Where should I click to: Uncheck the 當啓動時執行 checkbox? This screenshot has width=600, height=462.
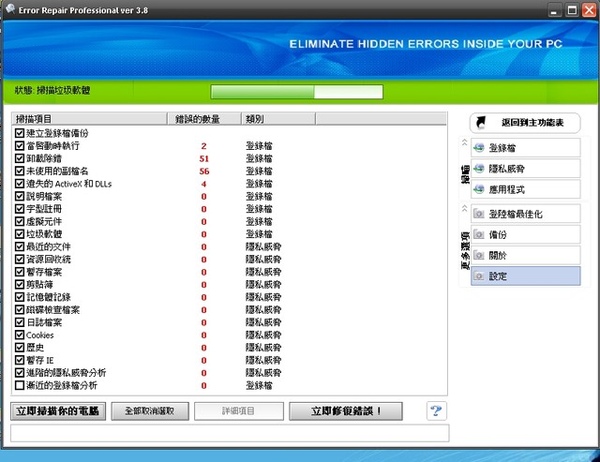(20, 145)
